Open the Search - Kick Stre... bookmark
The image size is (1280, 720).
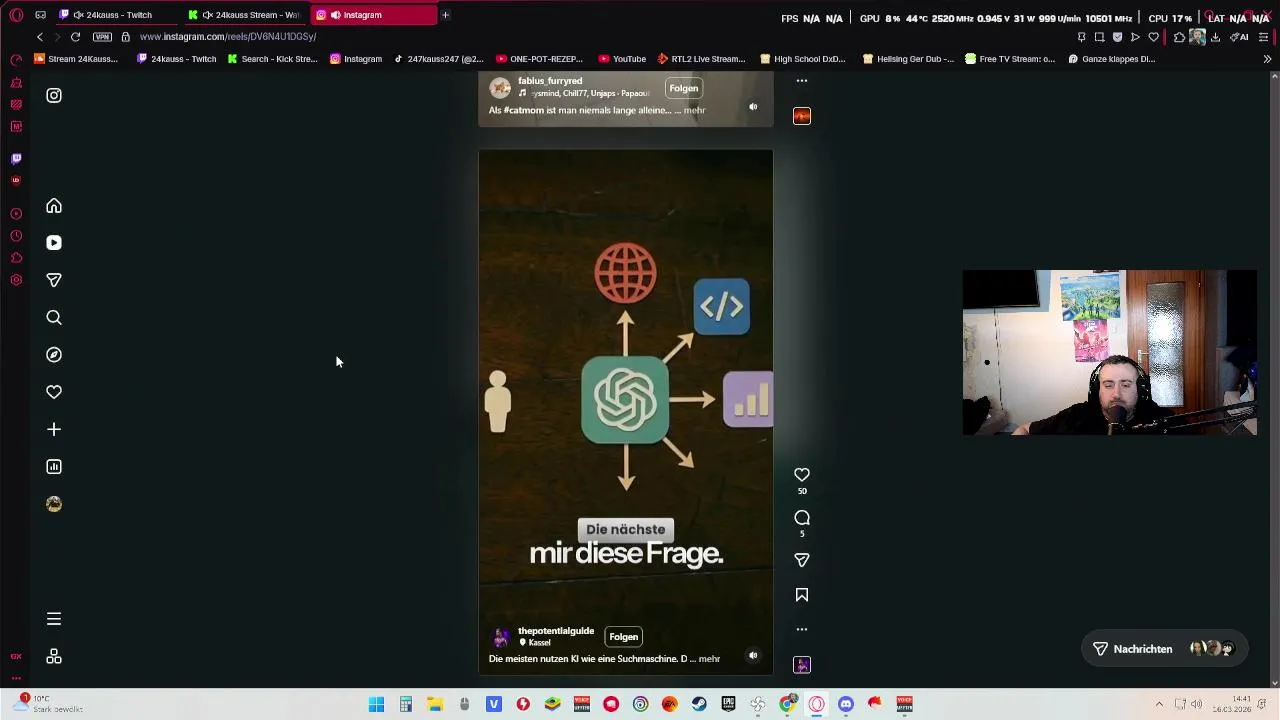[272, 59]
